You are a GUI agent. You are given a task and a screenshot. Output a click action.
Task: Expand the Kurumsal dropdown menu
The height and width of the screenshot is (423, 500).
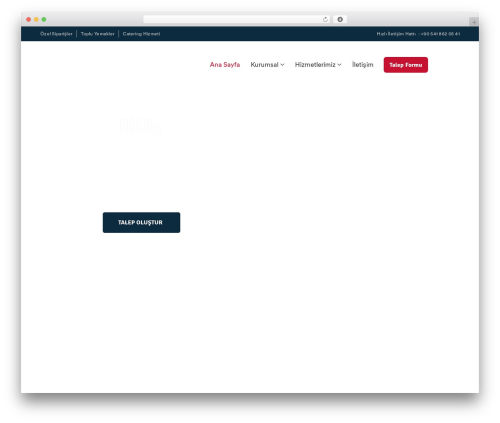coord(267,65)
